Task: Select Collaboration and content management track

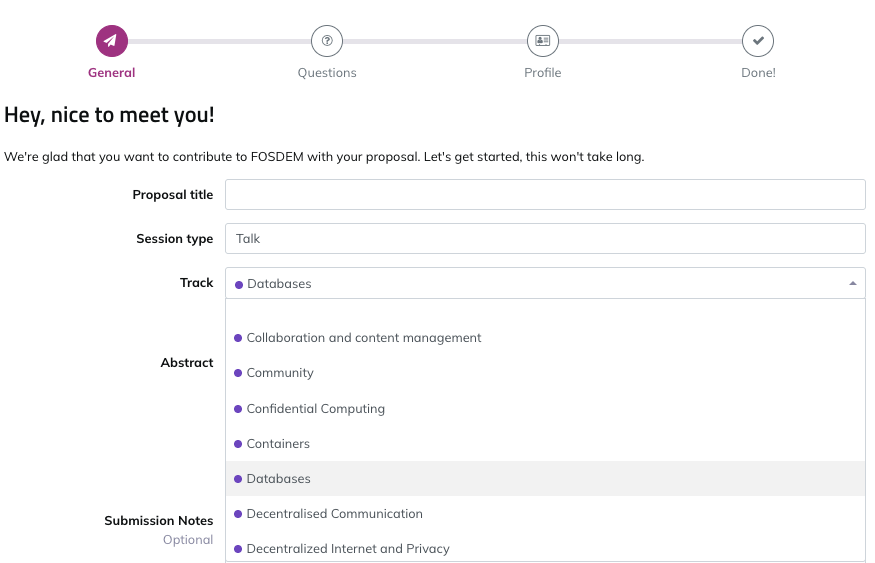Action: [545, 338]
